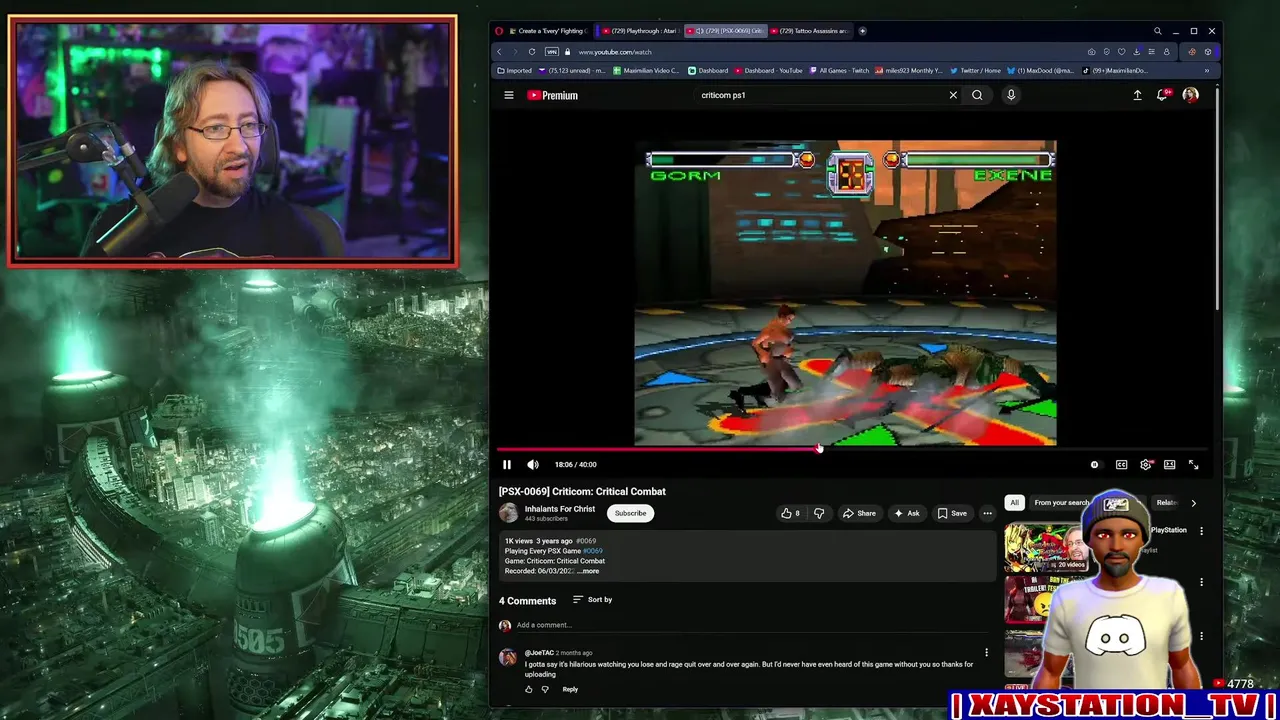The height and width of the screenshot is (720, 1280).
Task: Open the Dashboard - YouTube bookmark
Action: pos(768,71)
